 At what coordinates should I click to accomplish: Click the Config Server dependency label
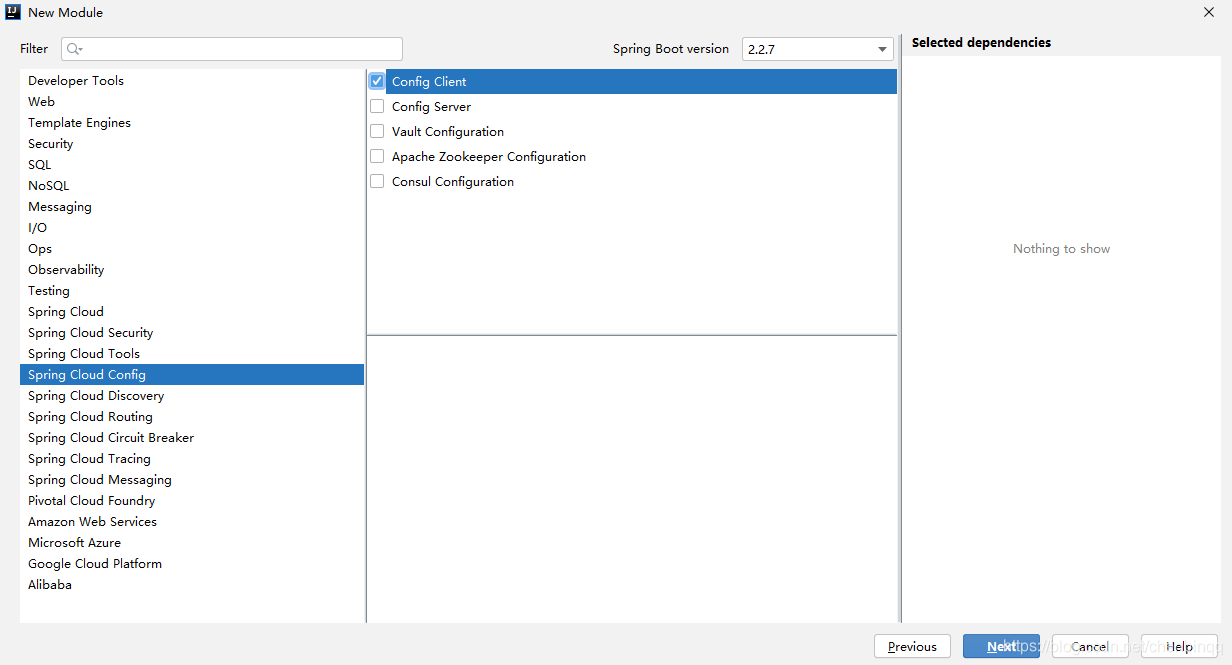(431, 107)
